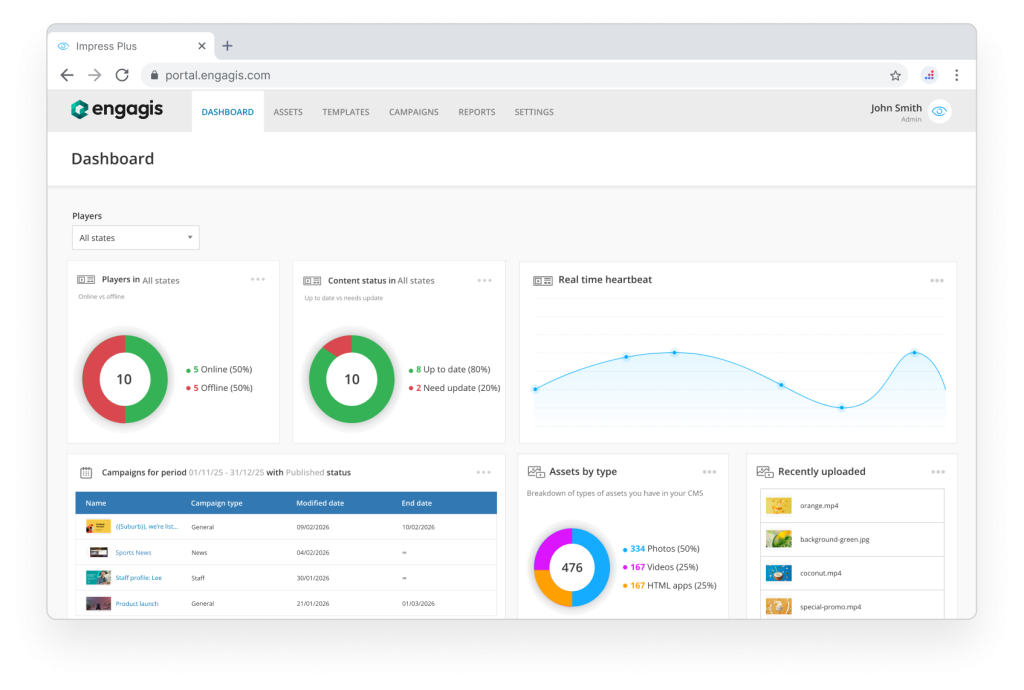Open a new browser tab with the plus button
This screenshot has width=1024, height=690.
(227, 46)
